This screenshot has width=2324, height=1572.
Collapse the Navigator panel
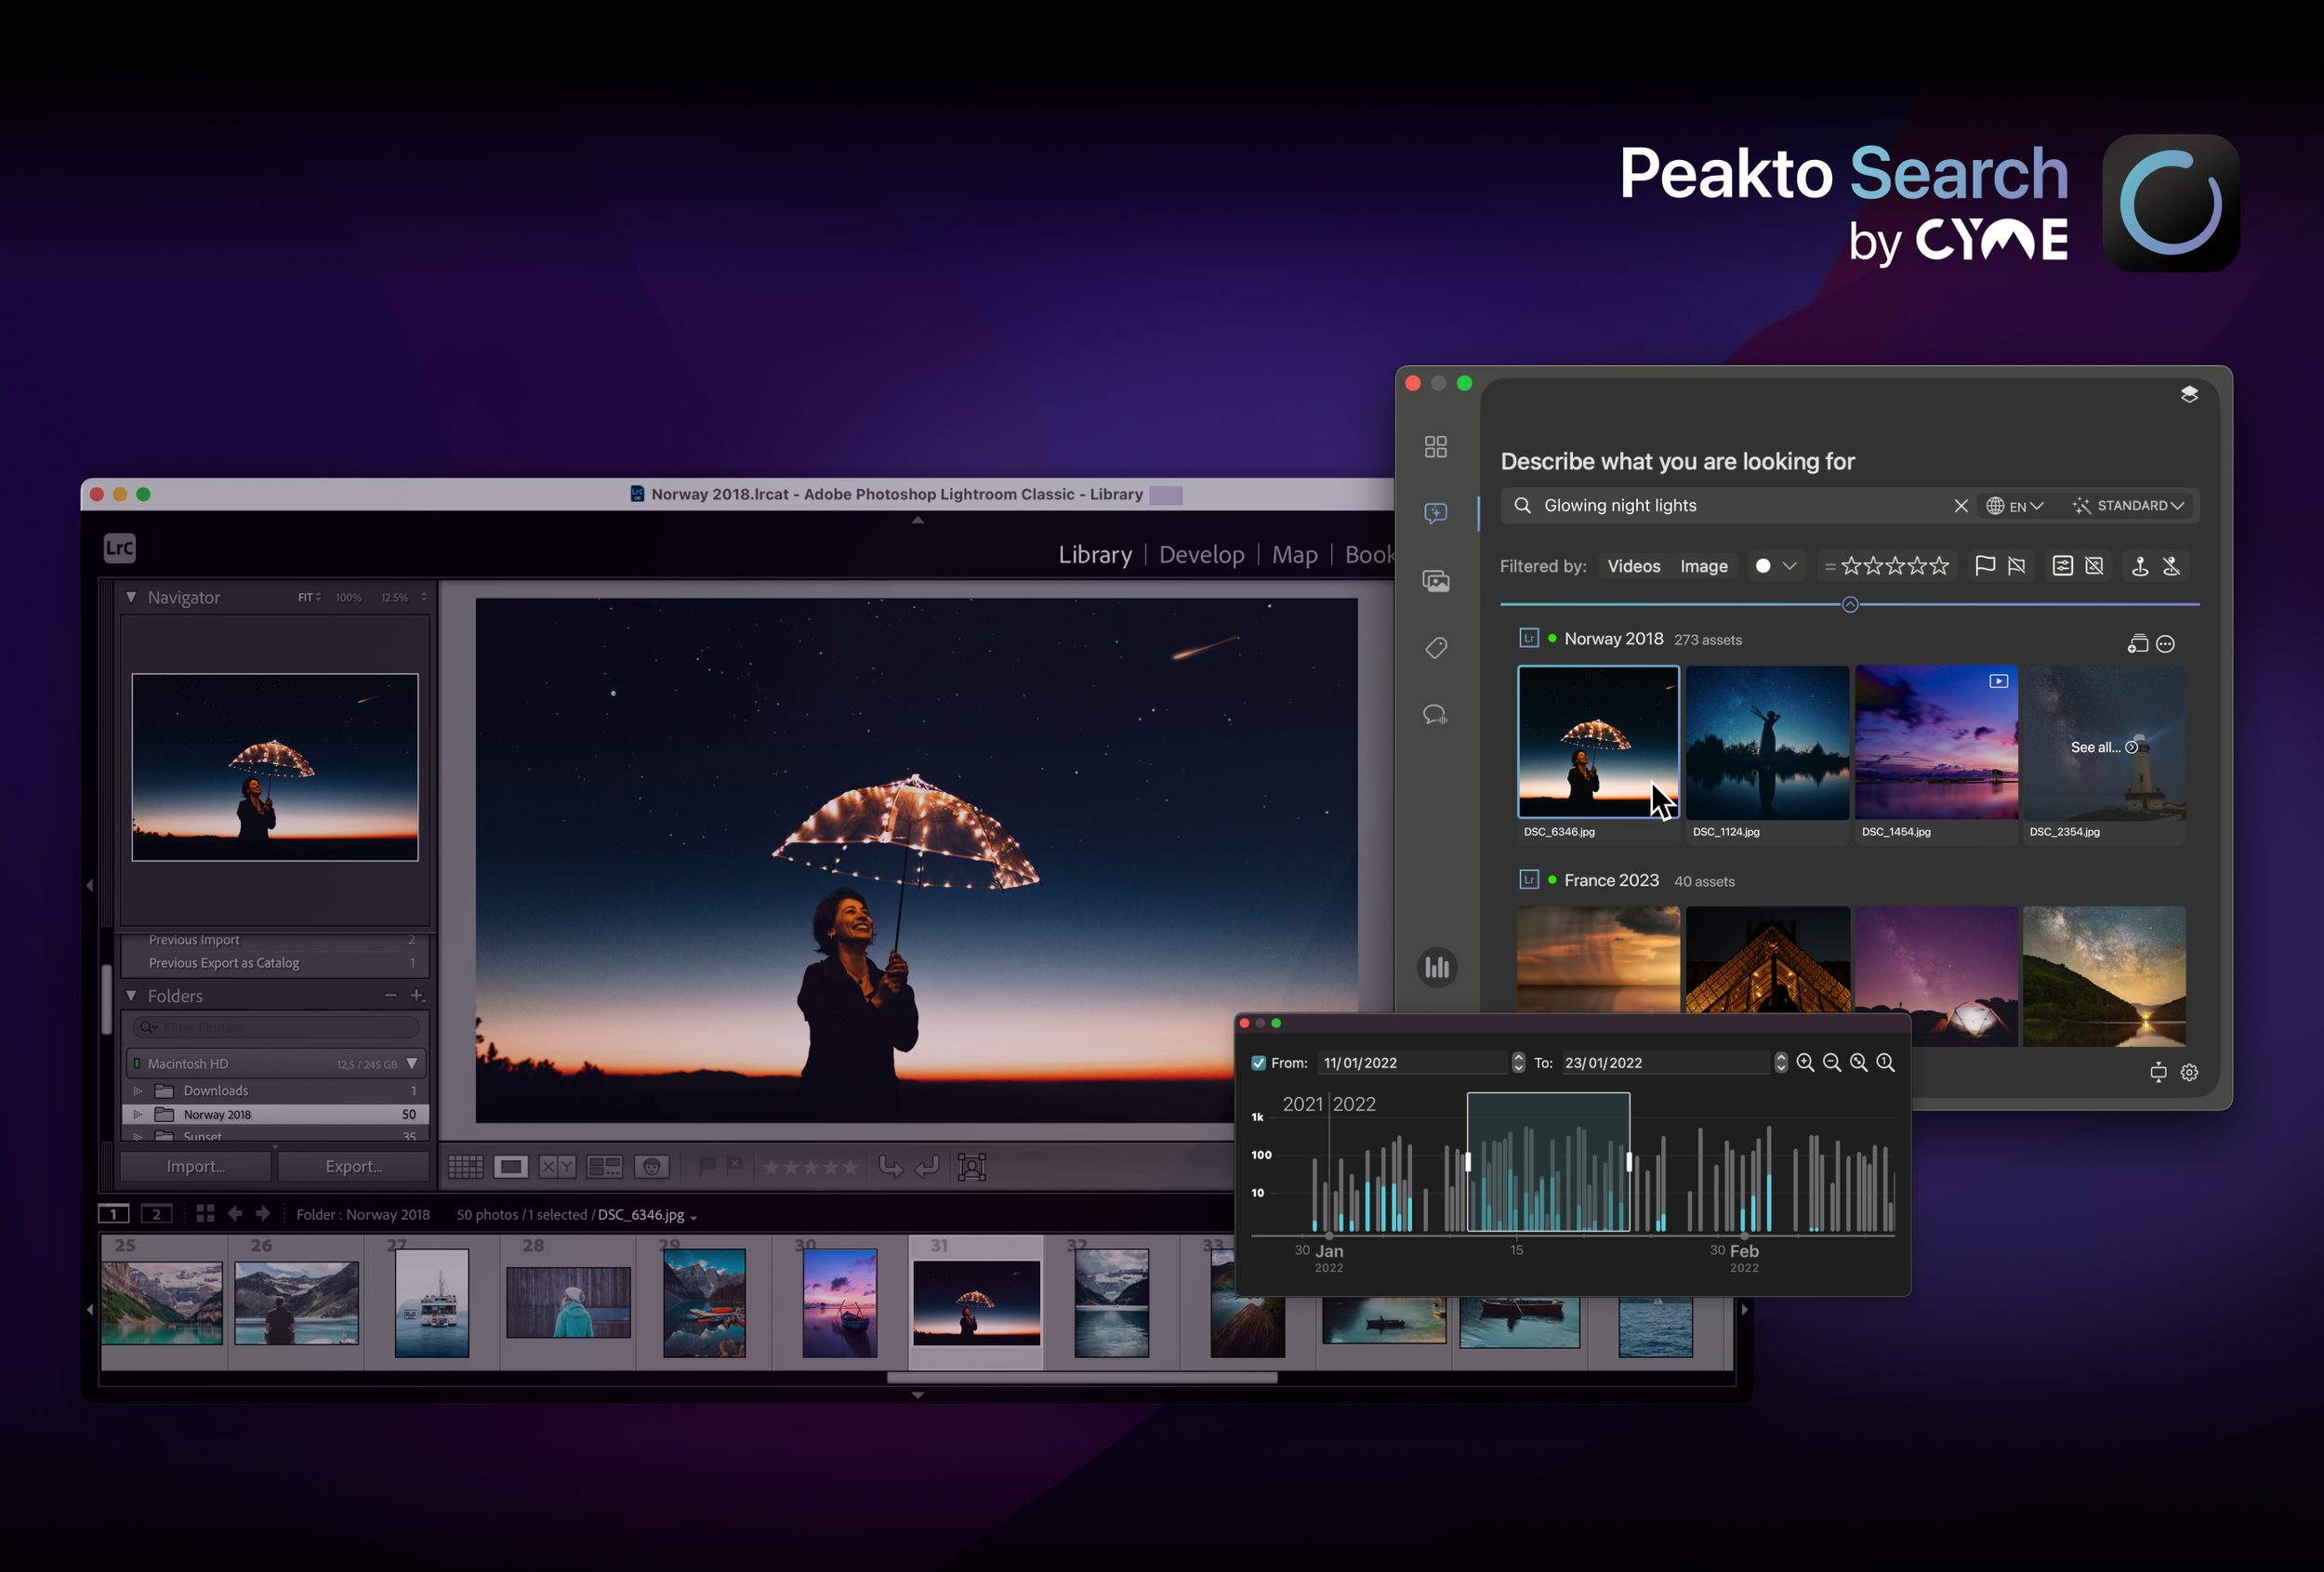click(x=131, y=597)
